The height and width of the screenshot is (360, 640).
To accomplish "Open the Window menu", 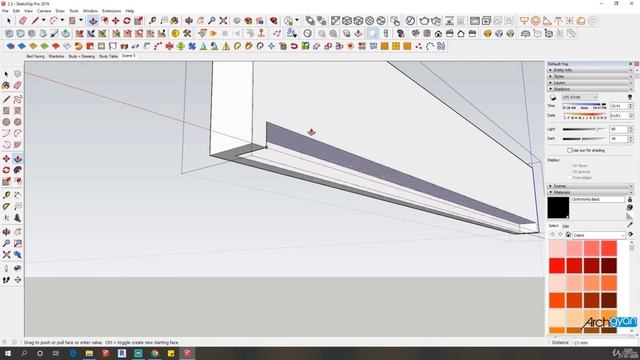I will click(90, 11).
